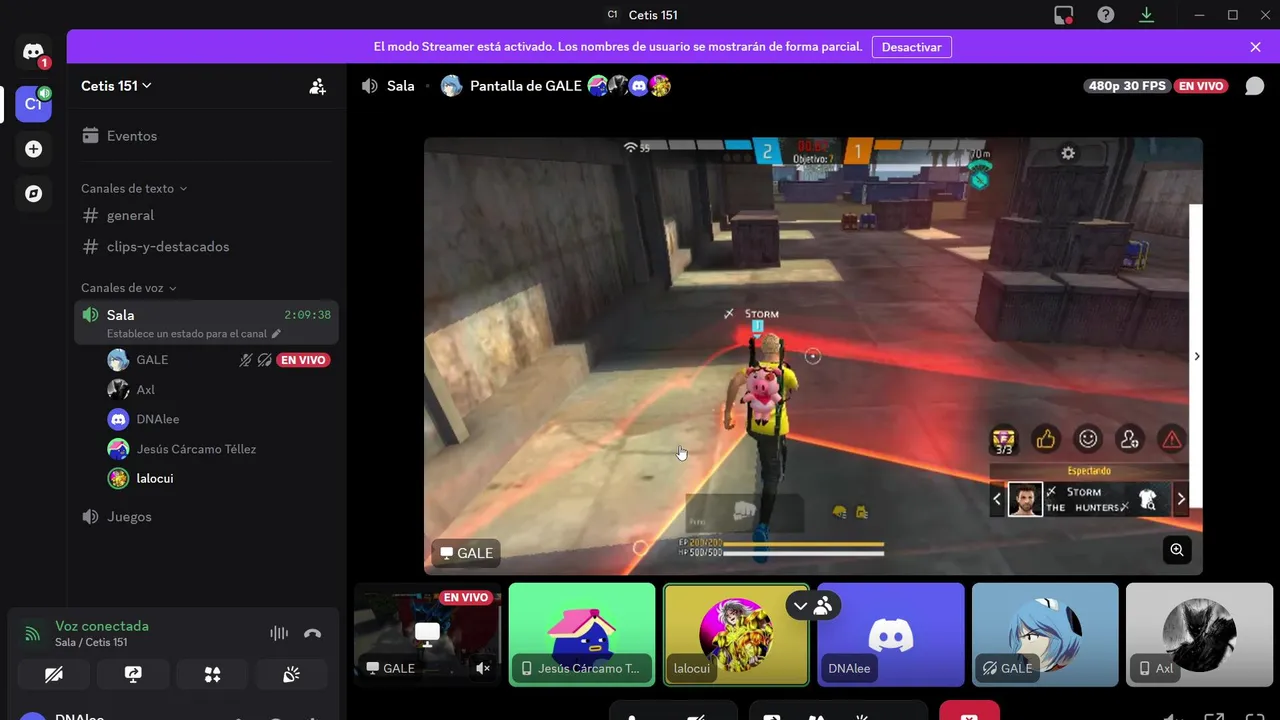The height and width of the screenshot is (720, 1280).
Task: Click the blue-haired GALE avatar tile
Action: pos(1045,635)
